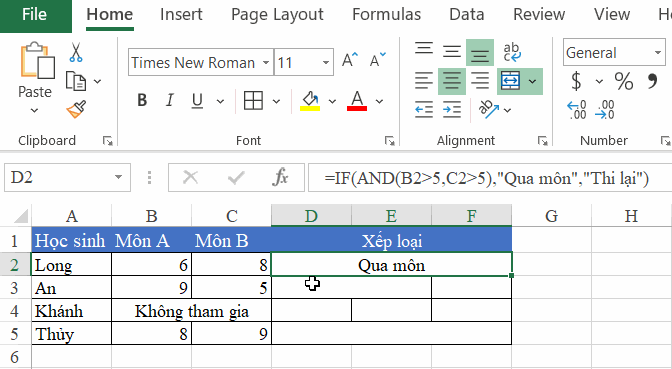Click the Percent Style icon
This screenshot has width=672, height=369.
click(x=623, y=81)
